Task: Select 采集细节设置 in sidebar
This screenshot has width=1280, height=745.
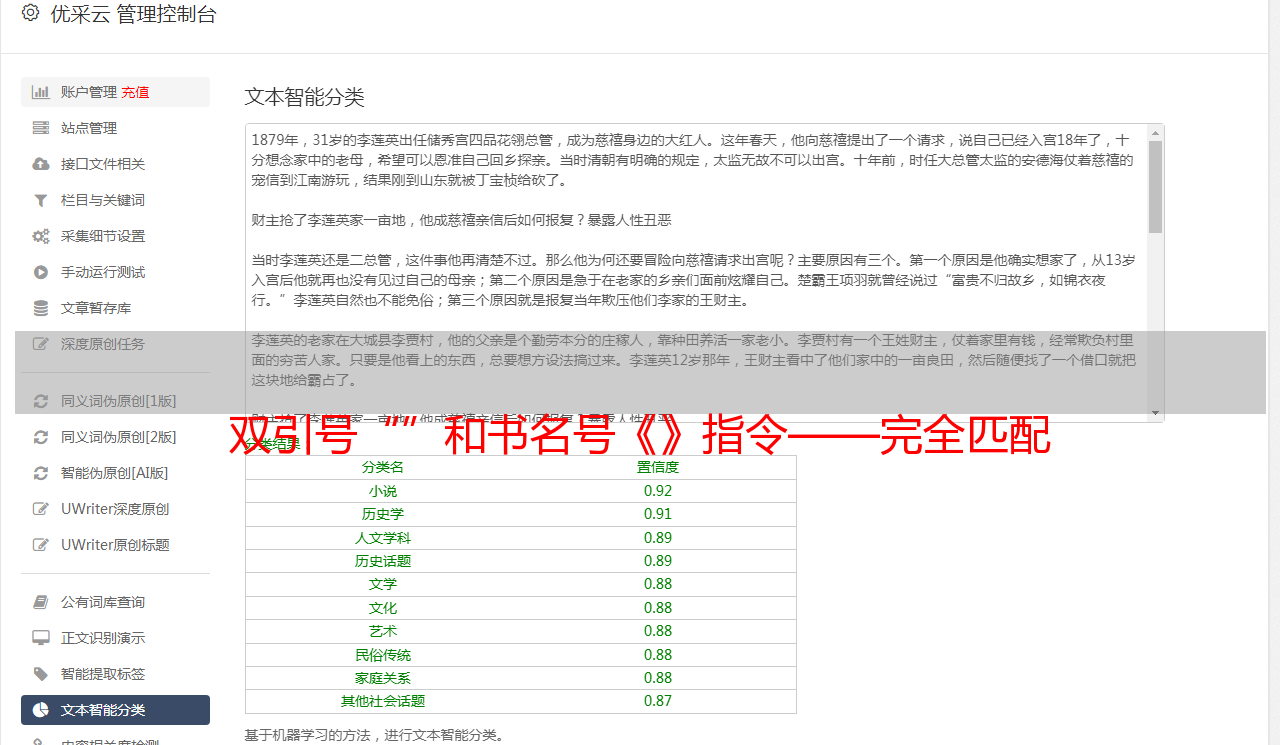Action: click(x=115, y=236)
